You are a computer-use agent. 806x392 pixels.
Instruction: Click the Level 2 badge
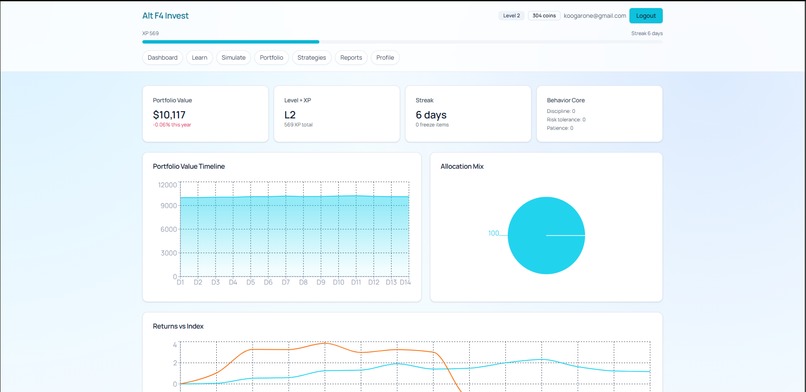click(511, 16)
